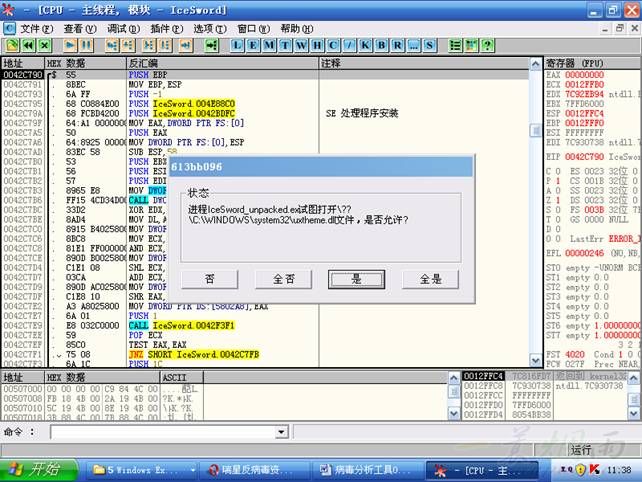Open 帮助(H) menu
Viewport: 642px width, 482px height.
click(x=297, y=29)
